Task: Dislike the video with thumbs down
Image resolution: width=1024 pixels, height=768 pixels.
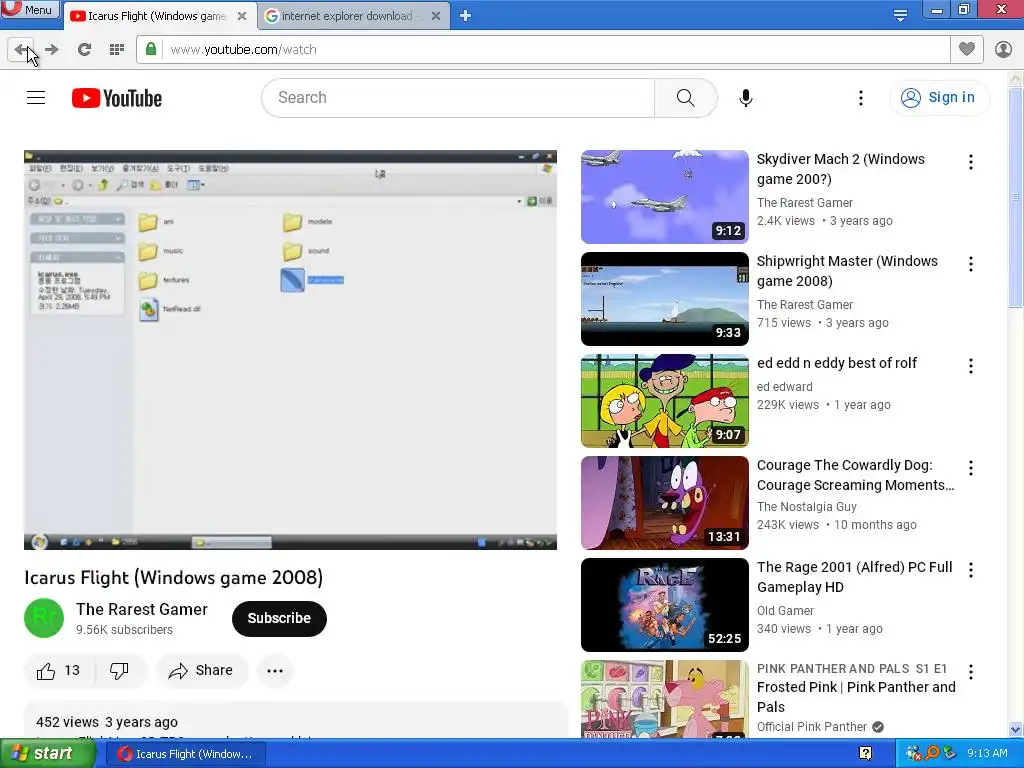Action: click(120, 671)
